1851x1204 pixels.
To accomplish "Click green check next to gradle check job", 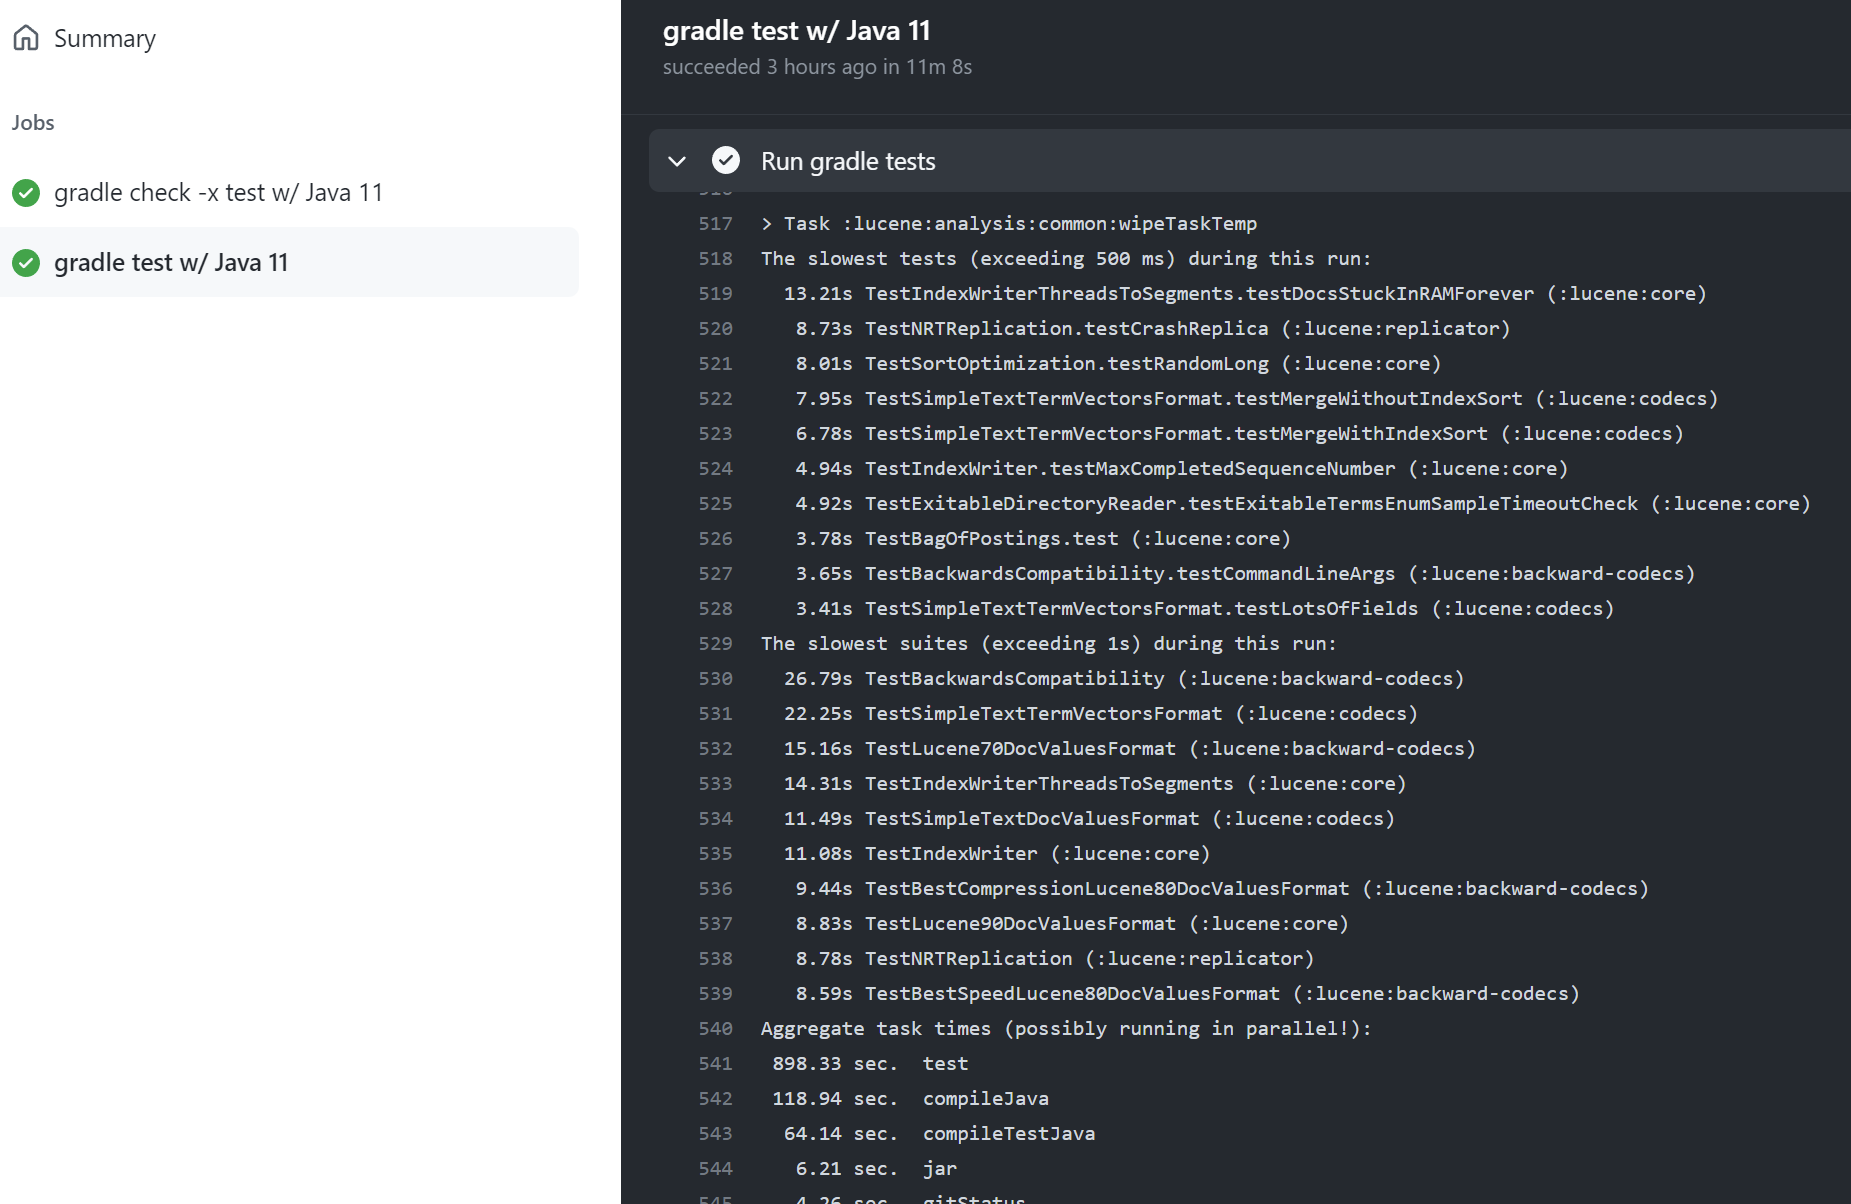I will (x=26, y=192).
